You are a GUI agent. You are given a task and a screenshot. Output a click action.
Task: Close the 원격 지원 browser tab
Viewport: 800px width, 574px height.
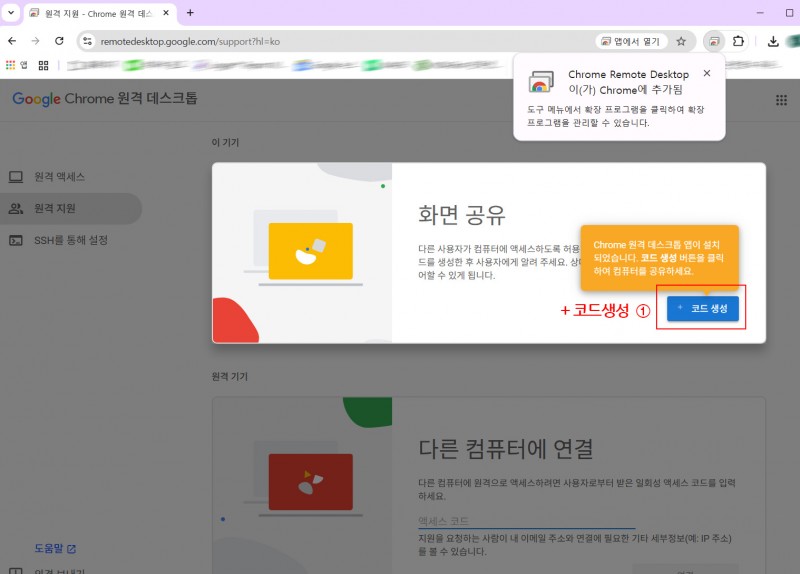(166, 13)
